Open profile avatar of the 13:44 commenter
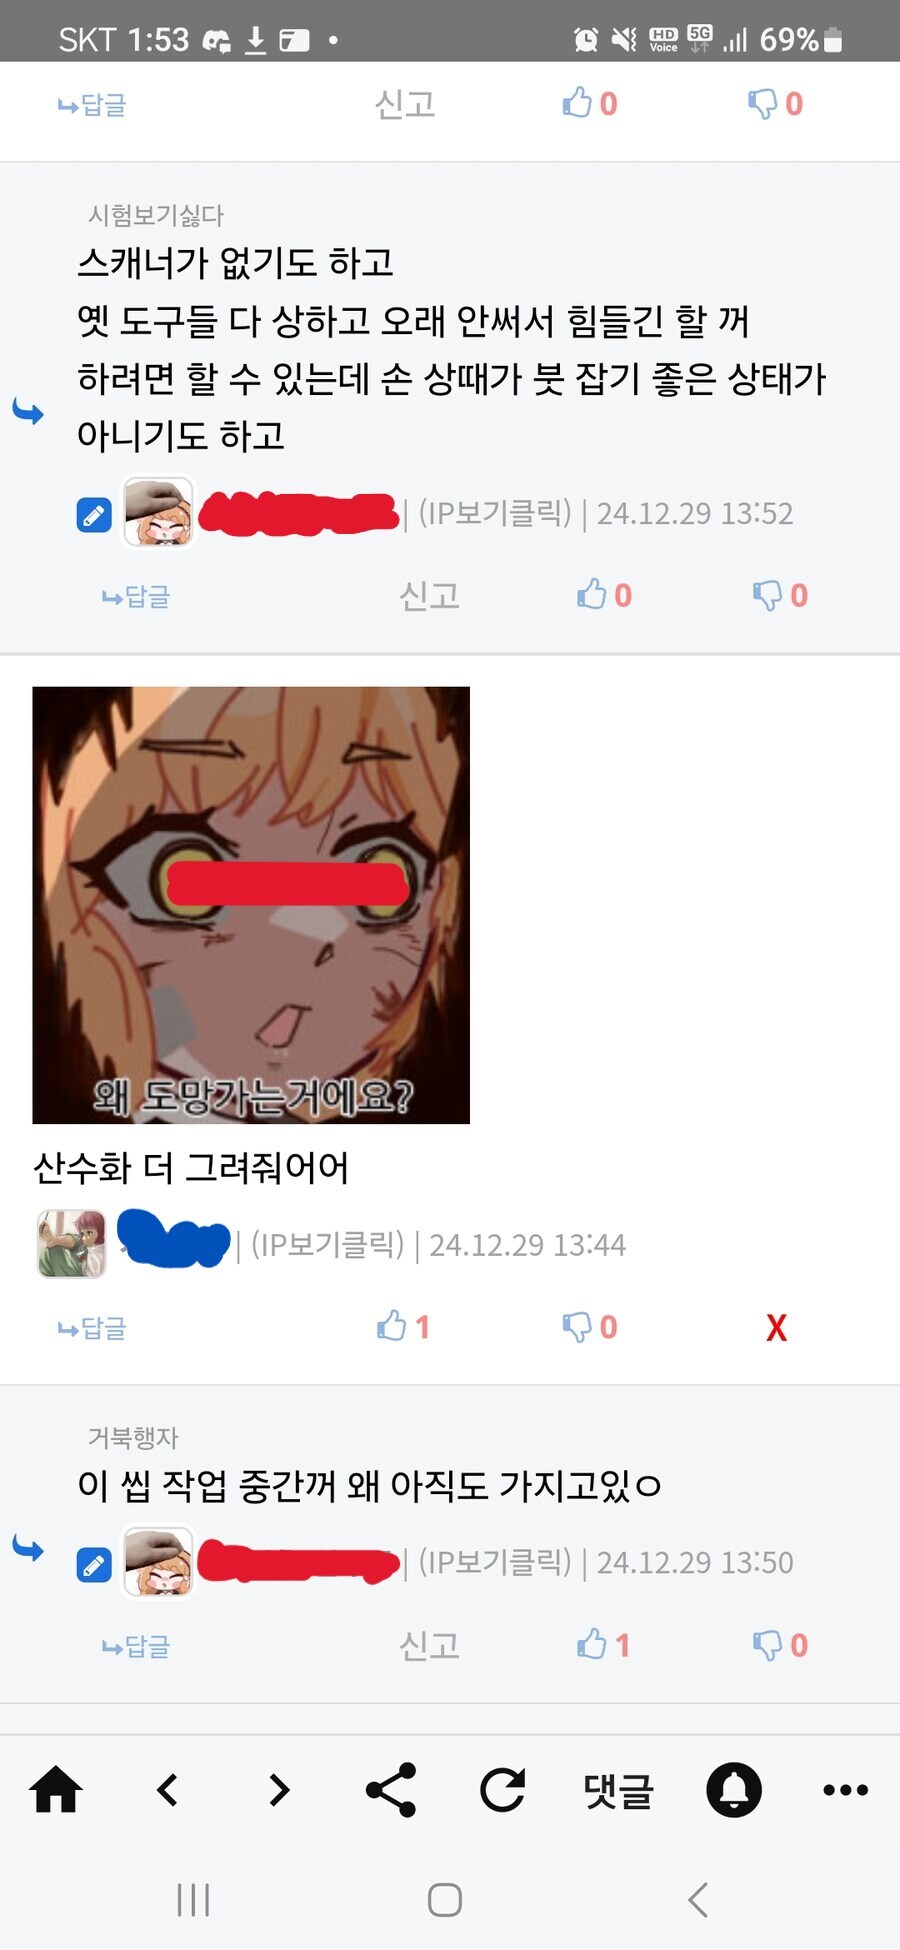 coord(71,1244)
